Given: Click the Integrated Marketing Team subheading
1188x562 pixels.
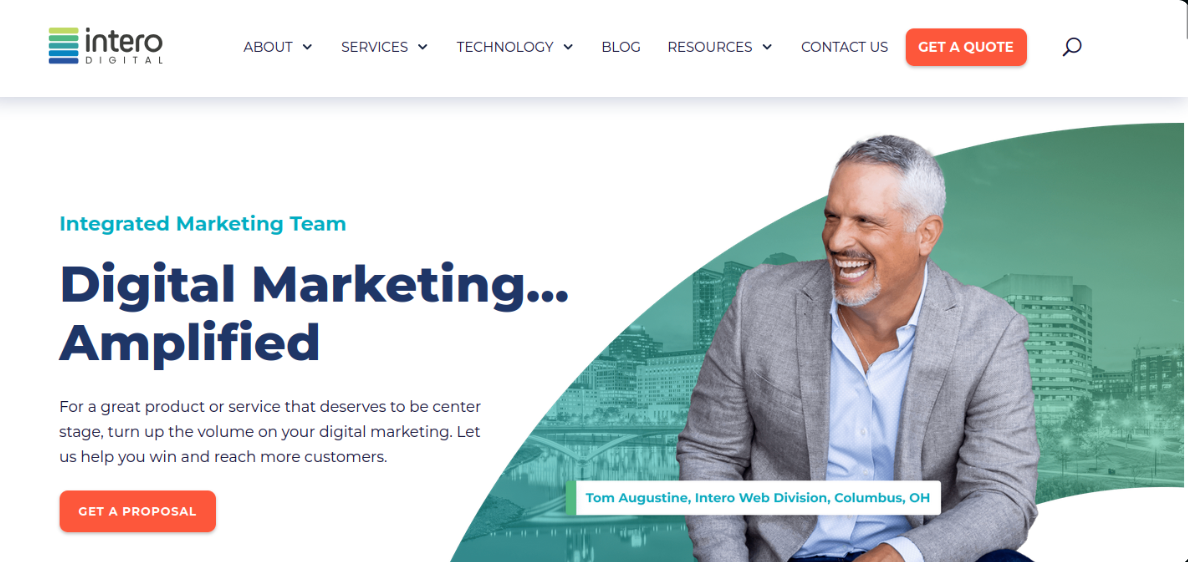Looking at the screenshot, I should (x=202, y=223).
